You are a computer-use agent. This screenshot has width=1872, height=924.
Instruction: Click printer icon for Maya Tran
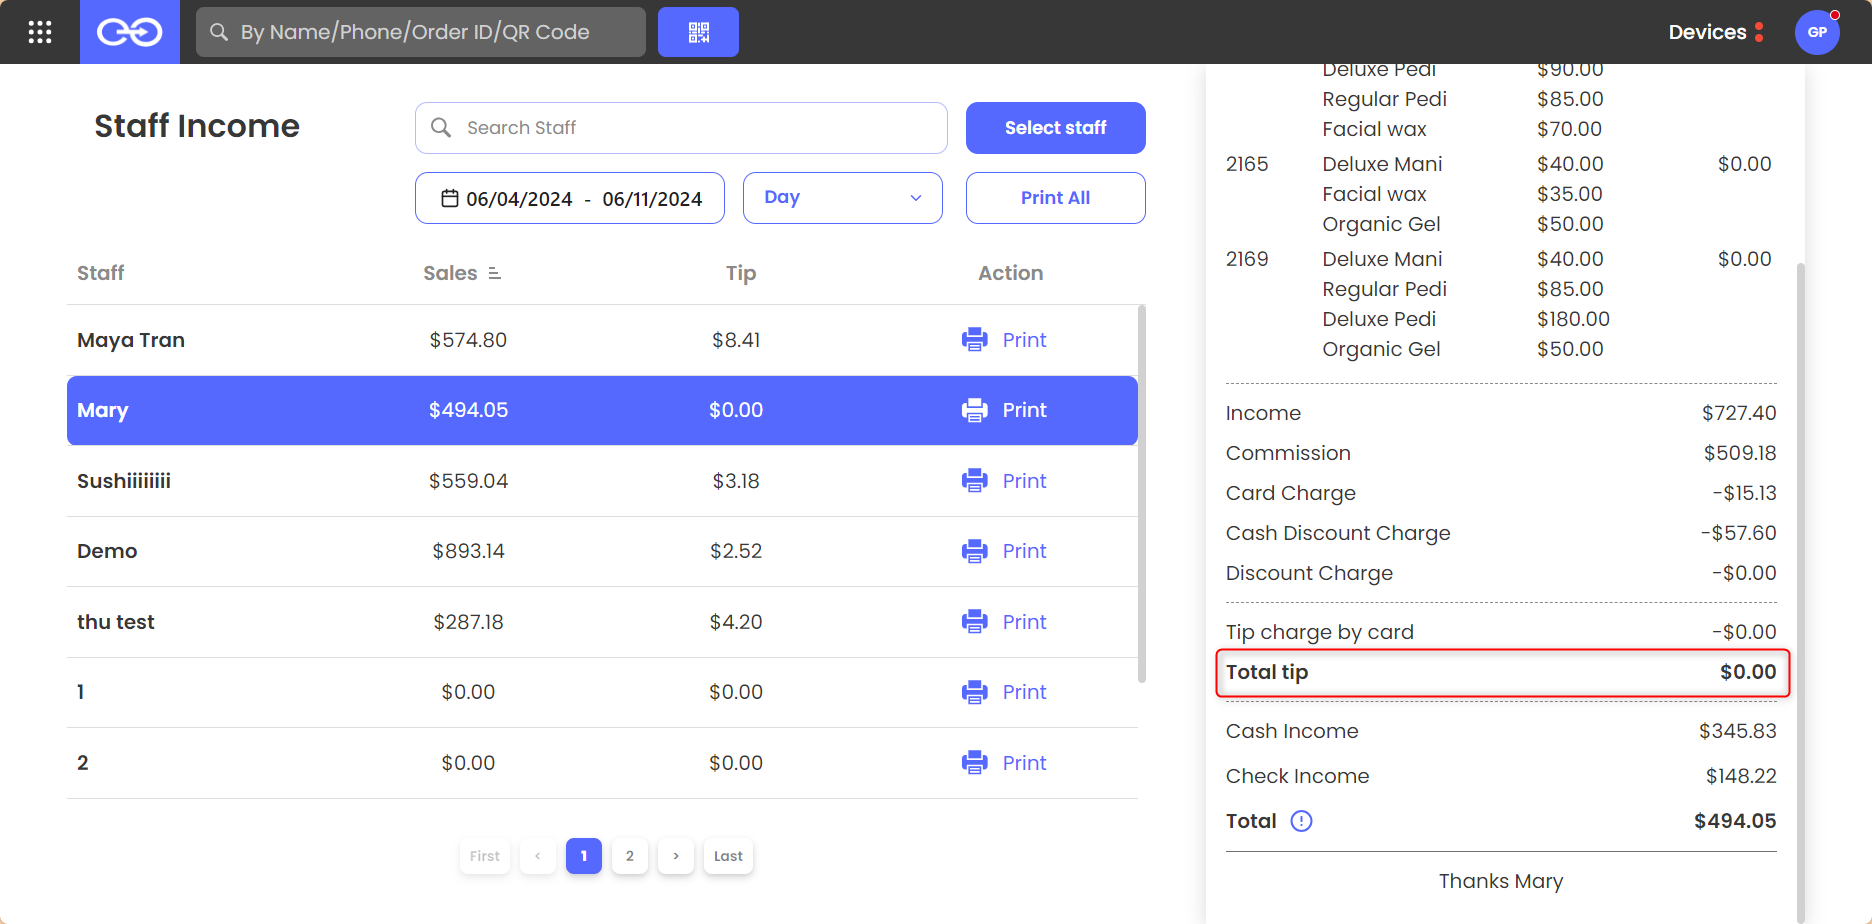974,340
